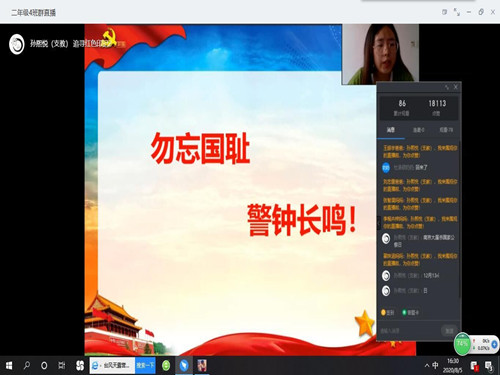This screenshot has height=375, width=500.
Task: Click the 搜索一下 search button
Action: (145, 366)
